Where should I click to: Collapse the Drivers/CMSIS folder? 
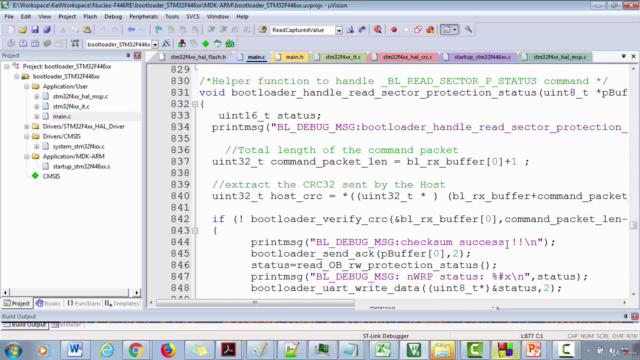click(27, 136)
